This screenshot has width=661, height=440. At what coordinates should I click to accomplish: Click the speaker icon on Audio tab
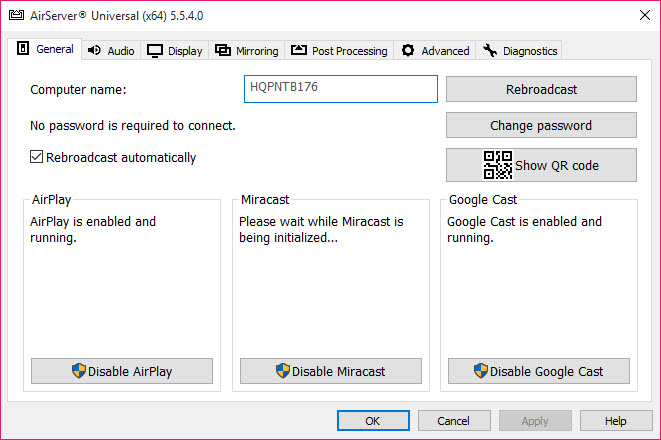pos(94,50)
